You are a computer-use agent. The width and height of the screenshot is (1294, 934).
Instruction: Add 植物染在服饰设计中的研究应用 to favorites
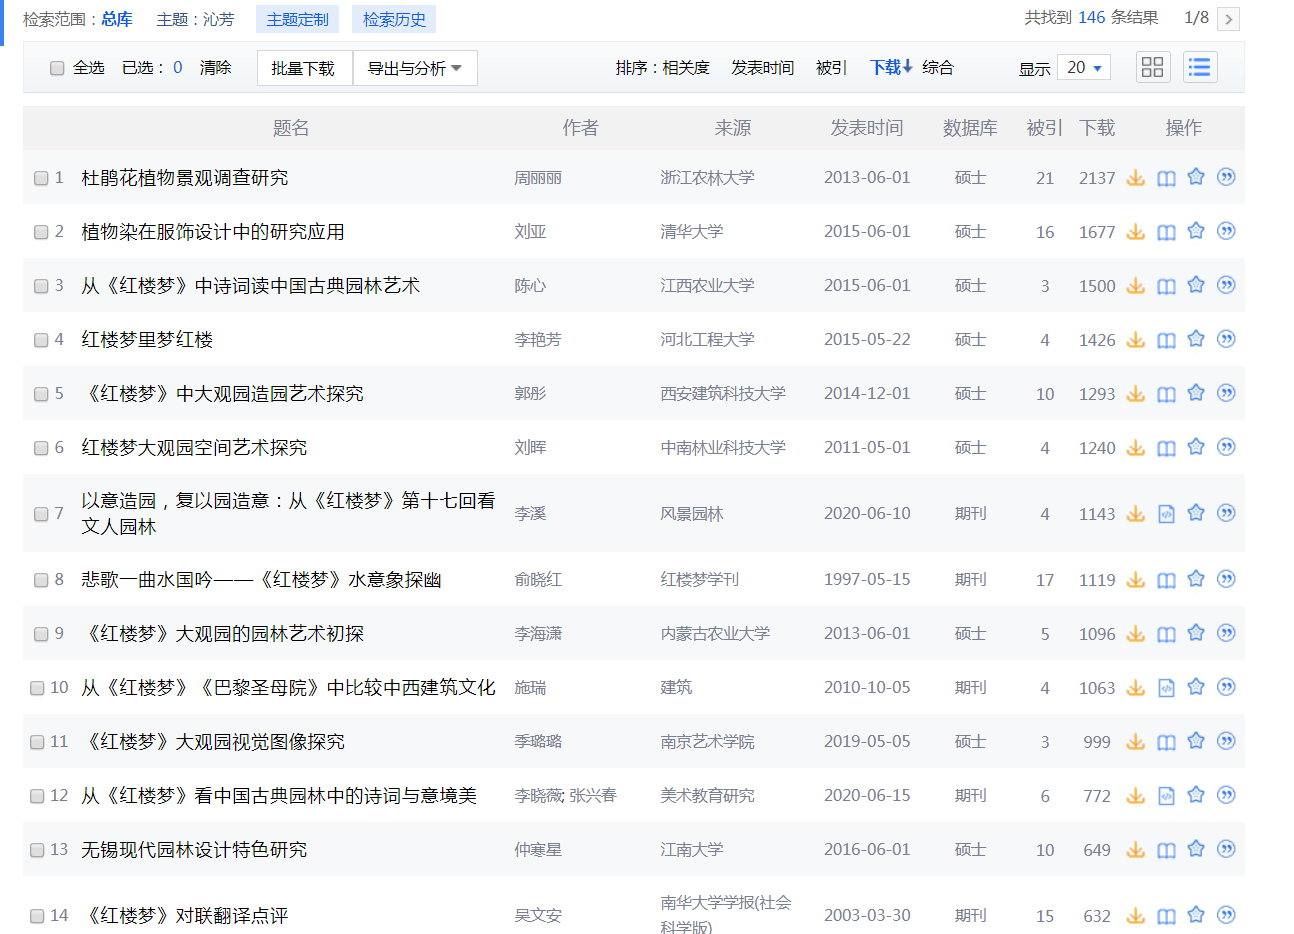(x=1196, y=231)
